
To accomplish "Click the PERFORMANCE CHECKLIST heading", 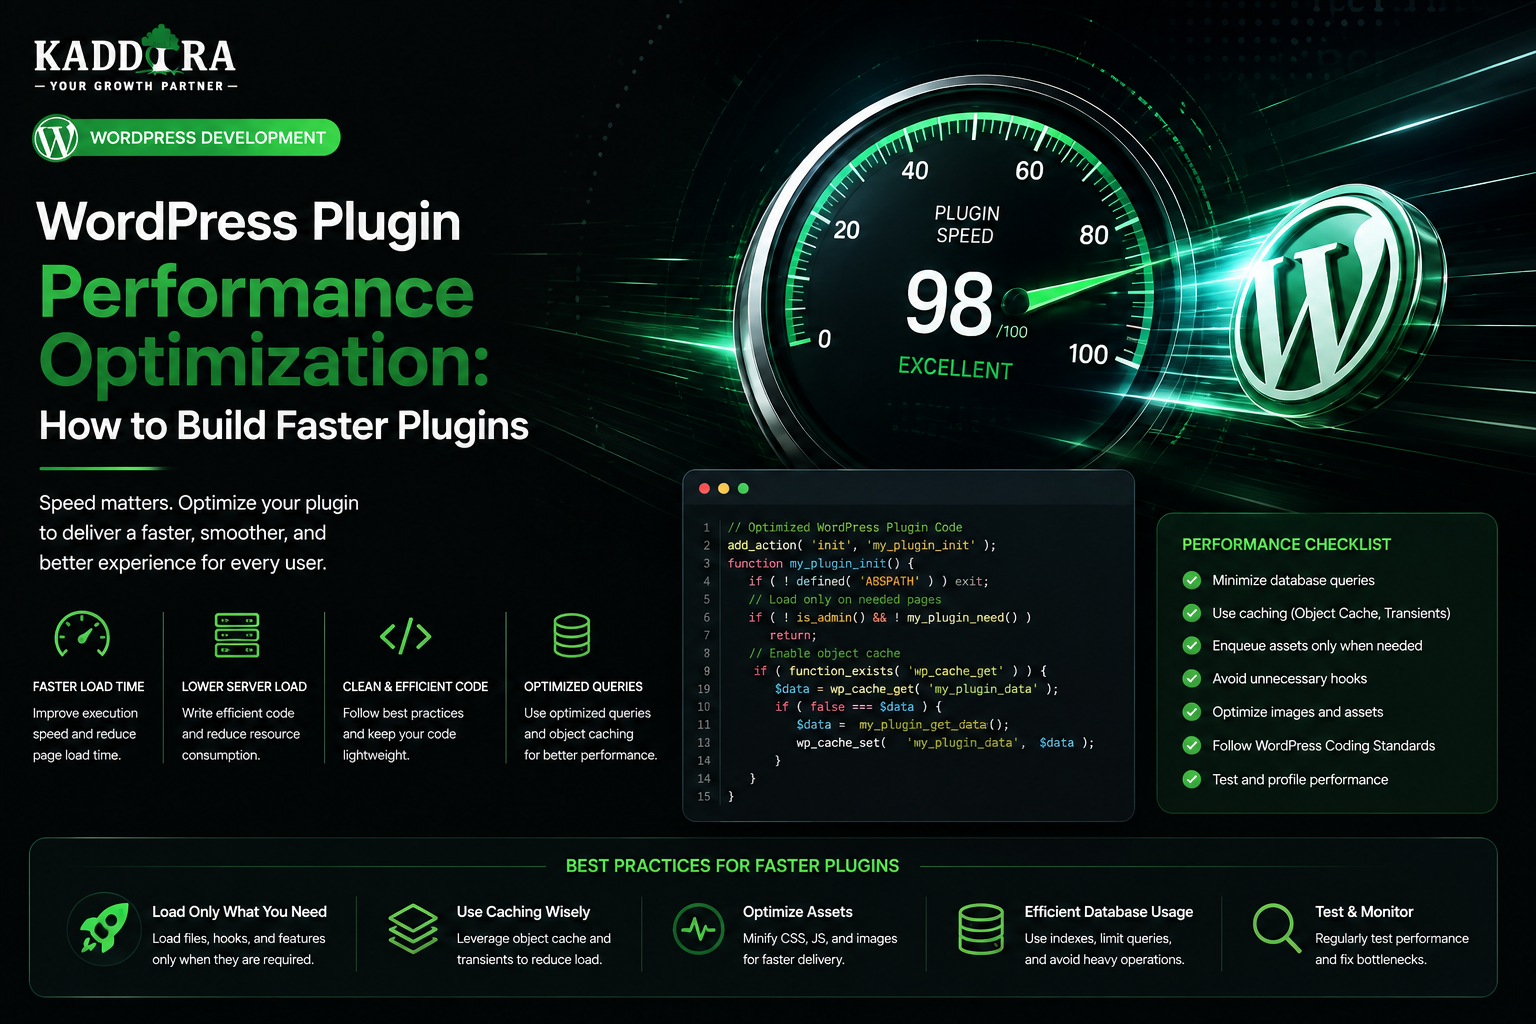I will [1286, 544].
